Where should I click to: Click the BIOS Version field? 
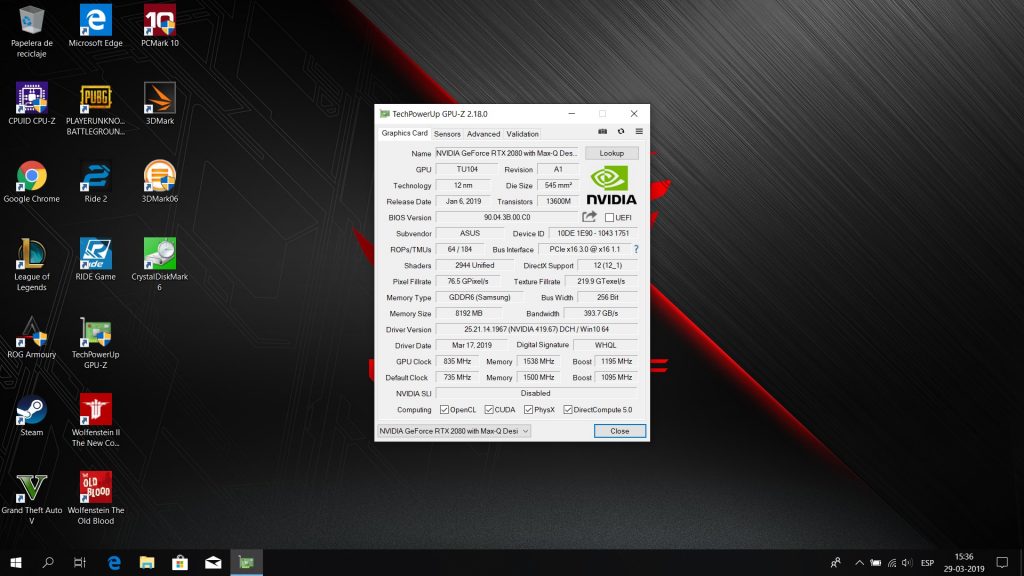pyautogui.click(x=507, y=217)
